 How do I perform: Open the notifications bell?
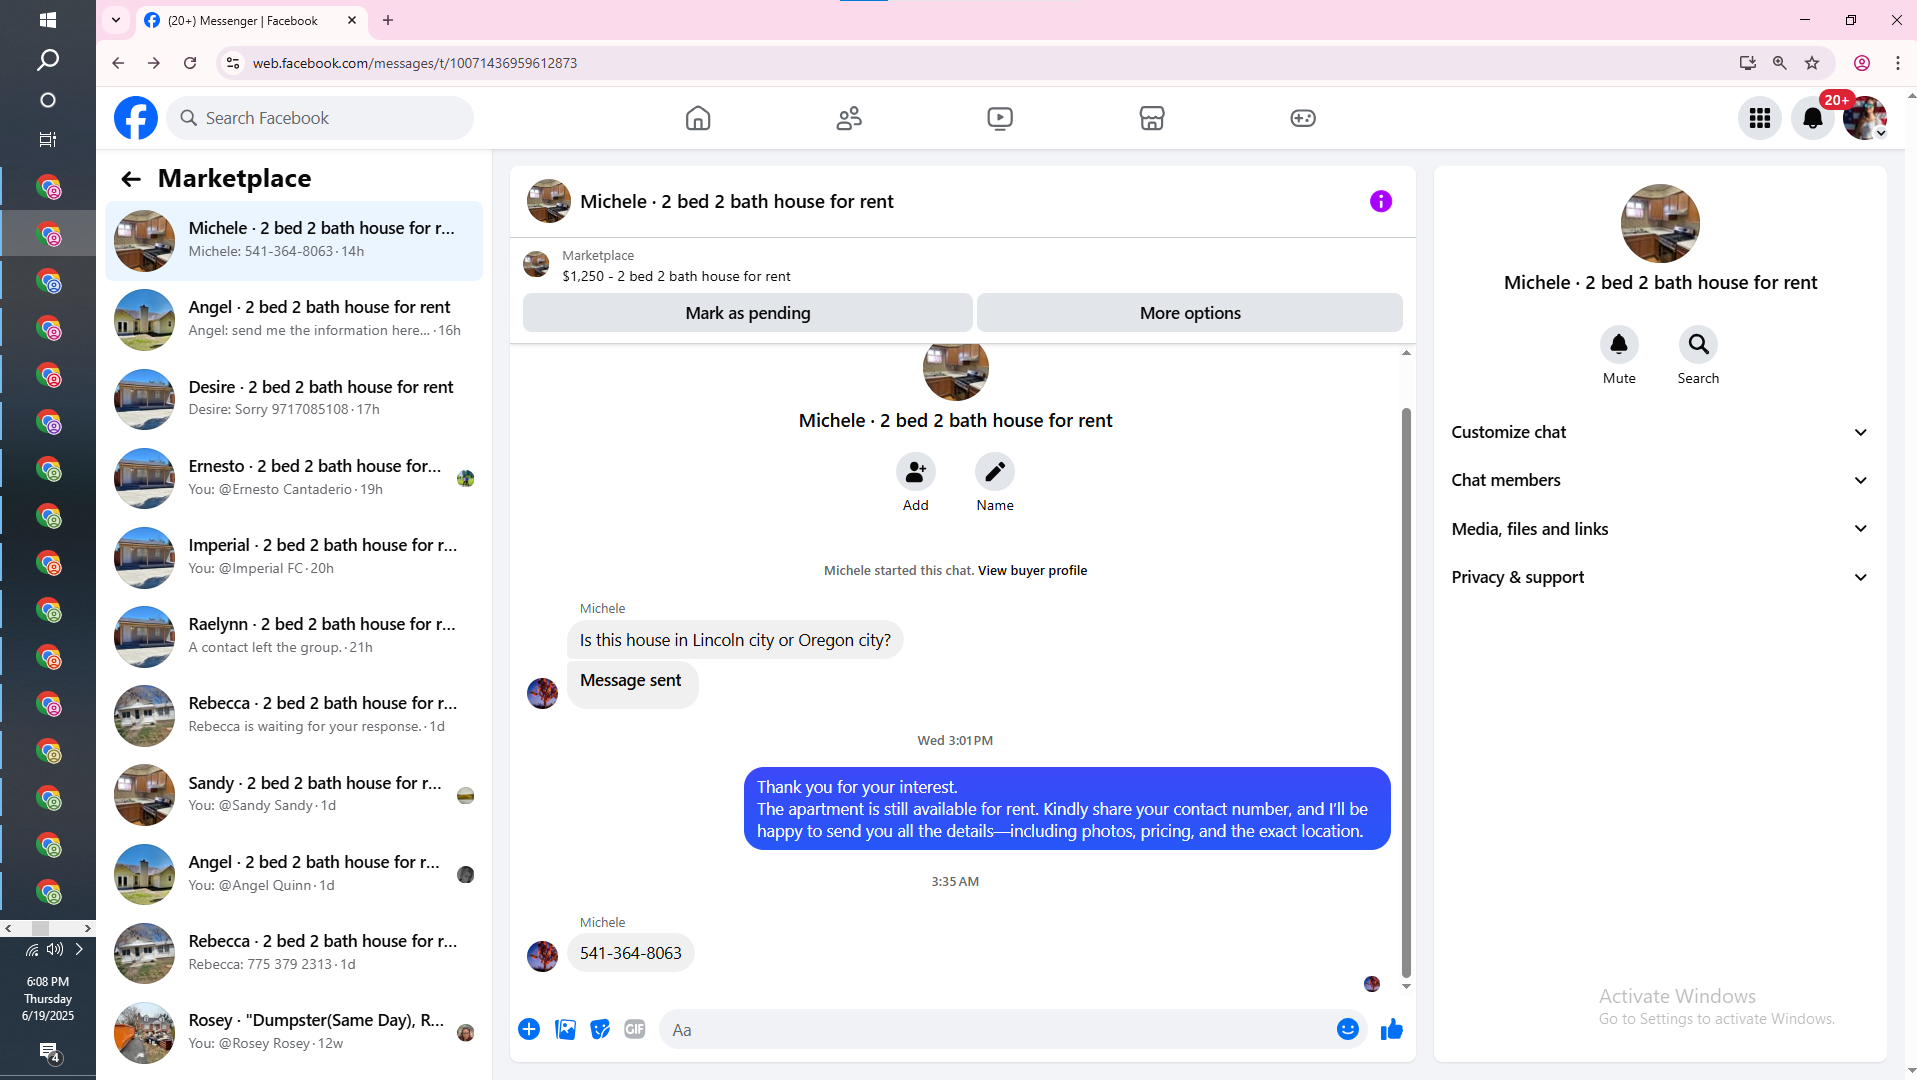coord(1812,118)
